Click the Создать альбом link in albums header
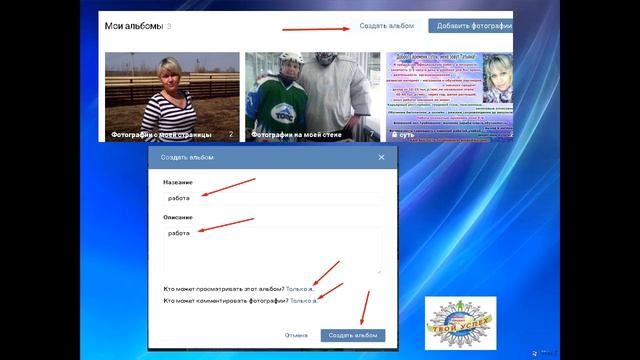The image size is (640, 360). (387, 26)
